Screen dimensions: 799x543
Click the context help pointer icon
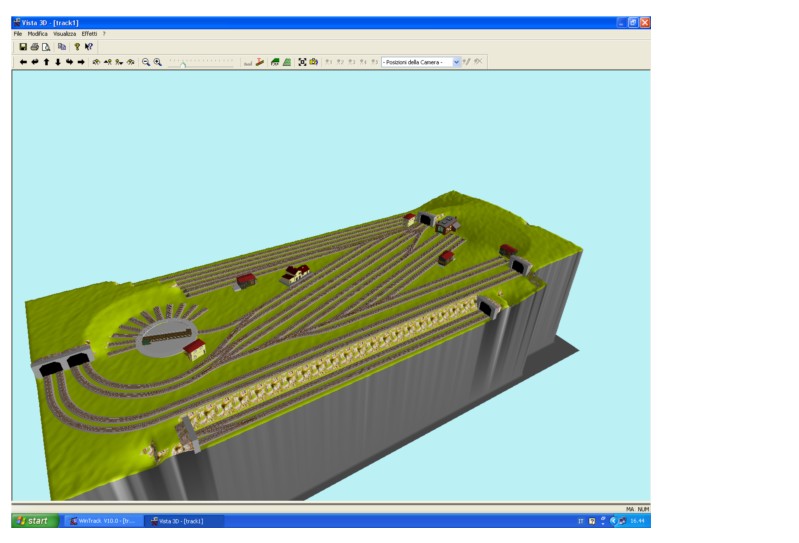pyautogui.click(x=89, y=47)
